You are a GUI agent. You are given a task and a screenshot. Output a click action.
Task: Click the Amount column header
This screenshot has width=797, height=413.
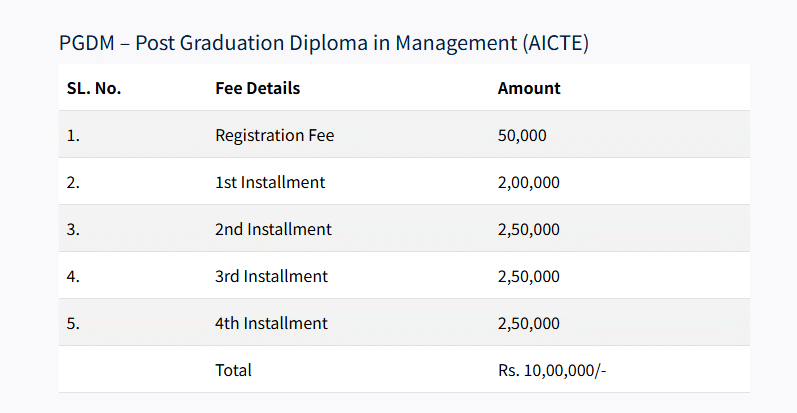[x=529, y=88]
